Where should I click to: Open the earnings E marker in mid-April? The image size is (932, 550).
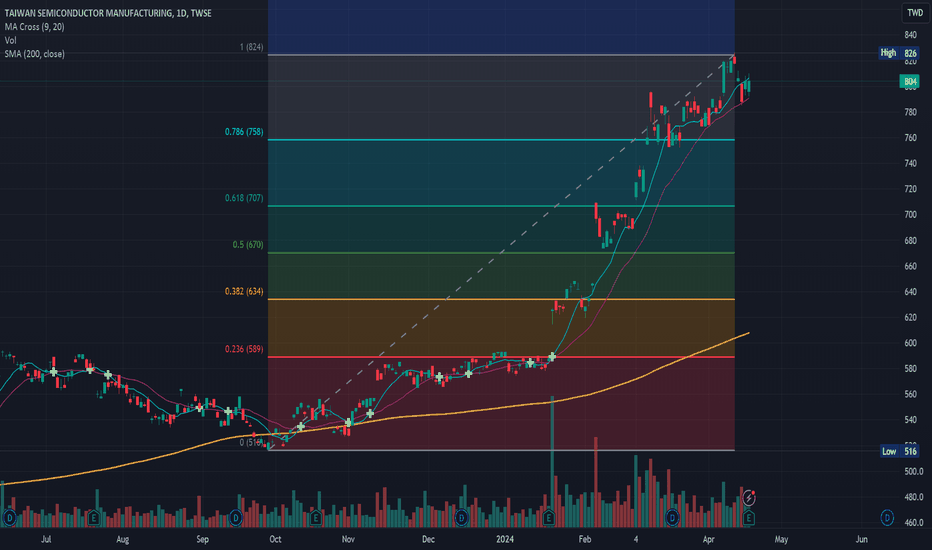tap(748, 518)
